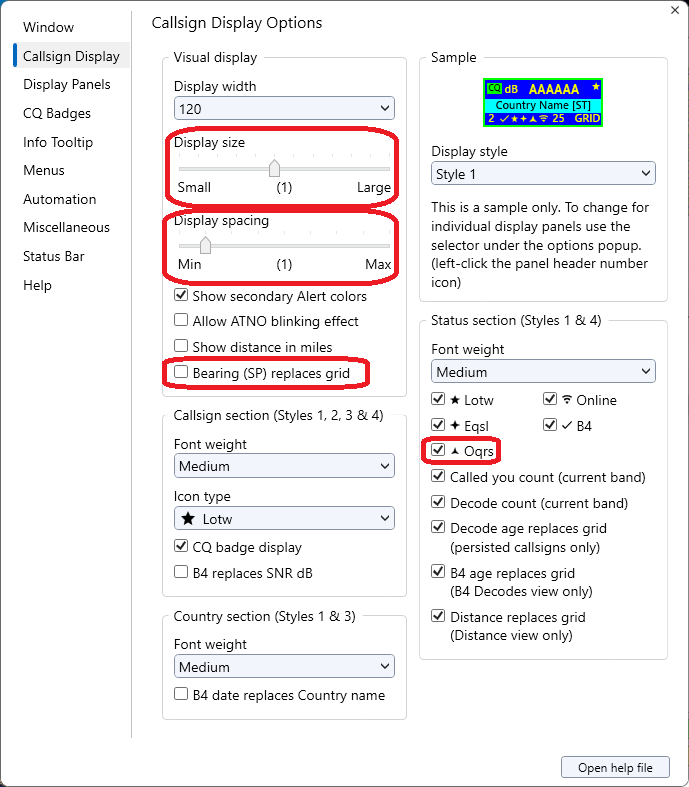689x787 pixels.
Task: Go to Miscellaneous settings
Action: pos(66,227)
